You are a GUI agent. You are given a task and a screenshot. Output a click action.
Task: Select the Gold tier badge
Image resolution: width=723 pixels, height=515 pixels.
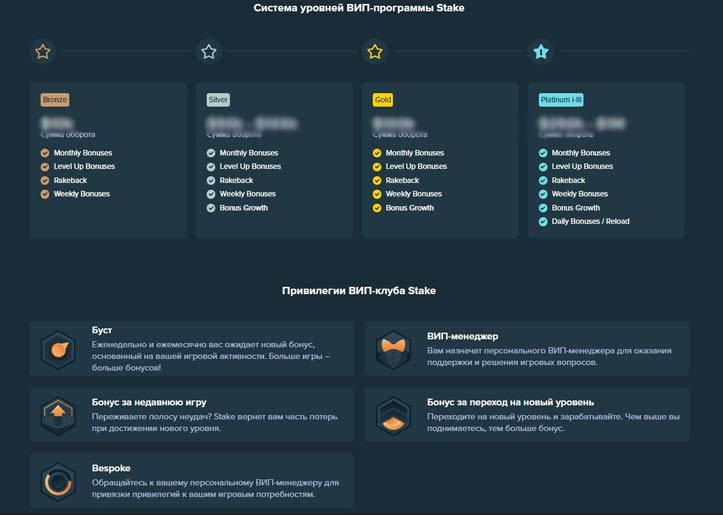pyautogui.click(x=383, y=100)
